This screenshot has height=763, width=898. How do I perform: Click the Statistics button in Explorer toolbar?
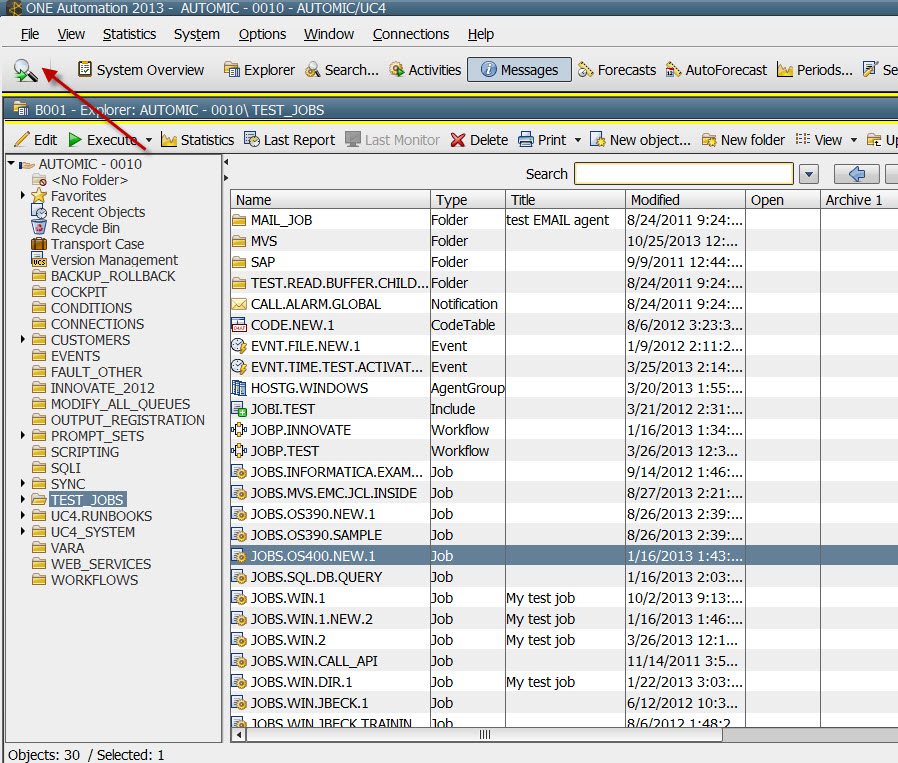197,140
